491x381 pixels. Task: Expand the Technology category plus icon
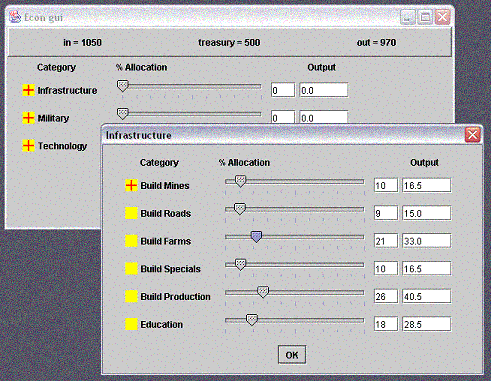coord(28,145)
